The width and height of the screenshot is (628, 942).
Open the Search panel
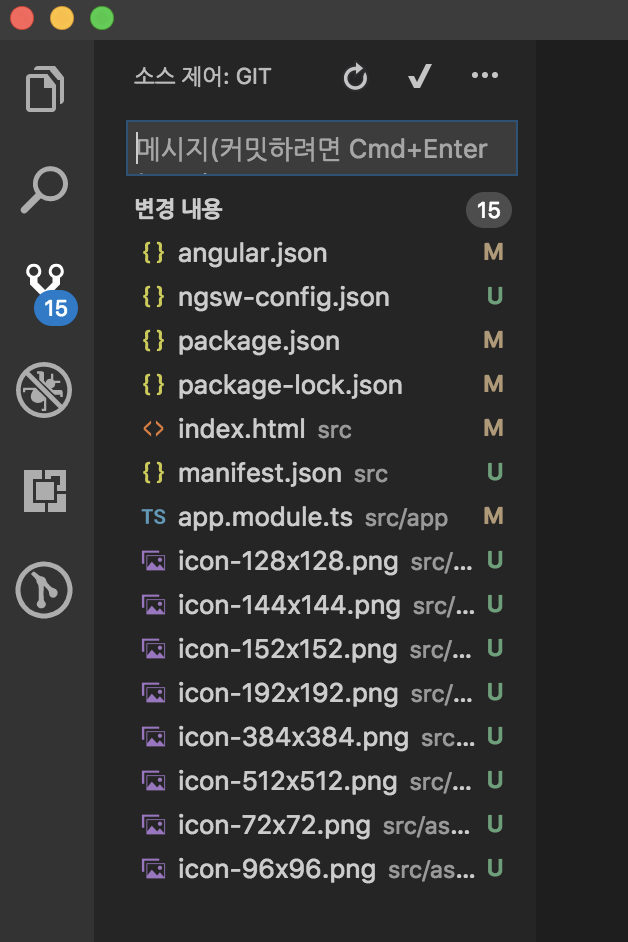click(44, 188)
